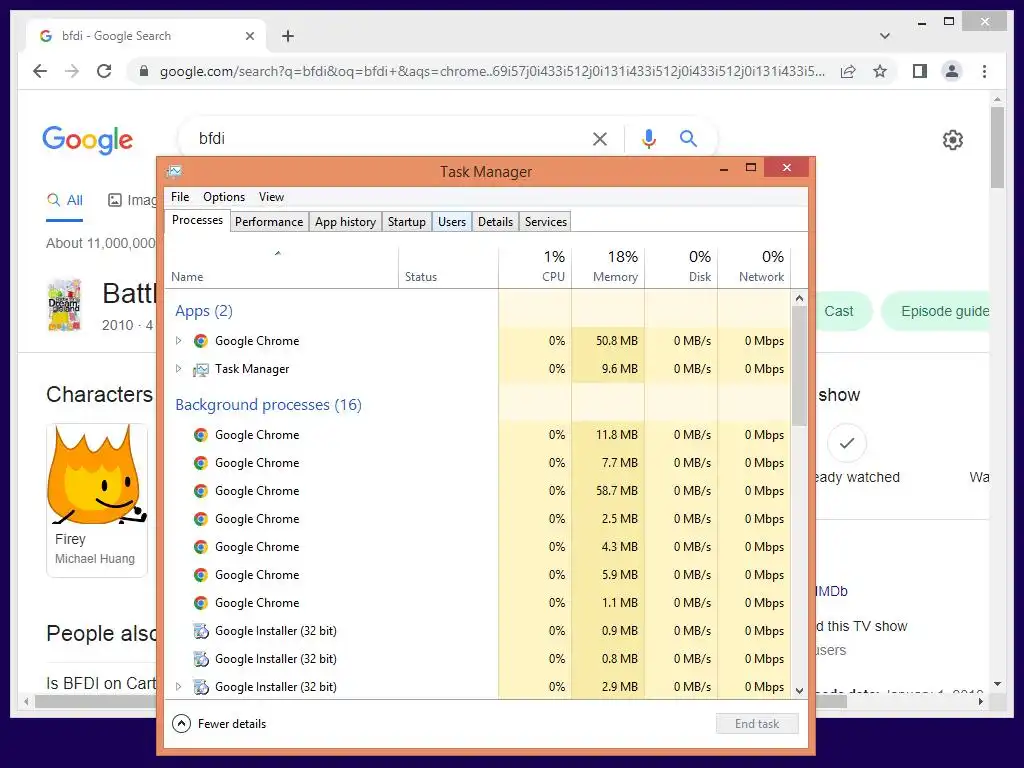Expand the Google Chrome app group
Screen dimensions: 1024x768
pyautogui.click(x=178, y=341)
